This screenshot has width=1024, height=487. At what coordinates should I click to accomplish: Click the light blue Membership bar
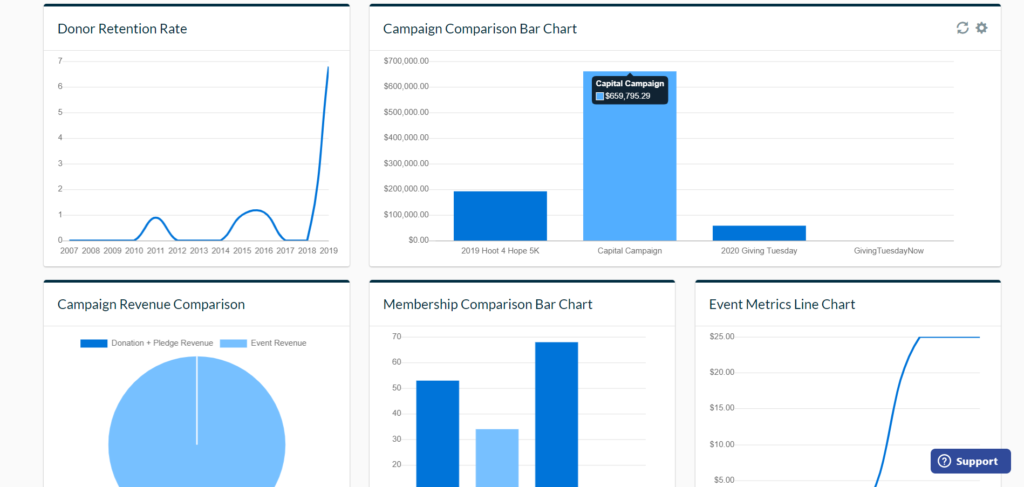pyautogui.click(x=497, y=458)
